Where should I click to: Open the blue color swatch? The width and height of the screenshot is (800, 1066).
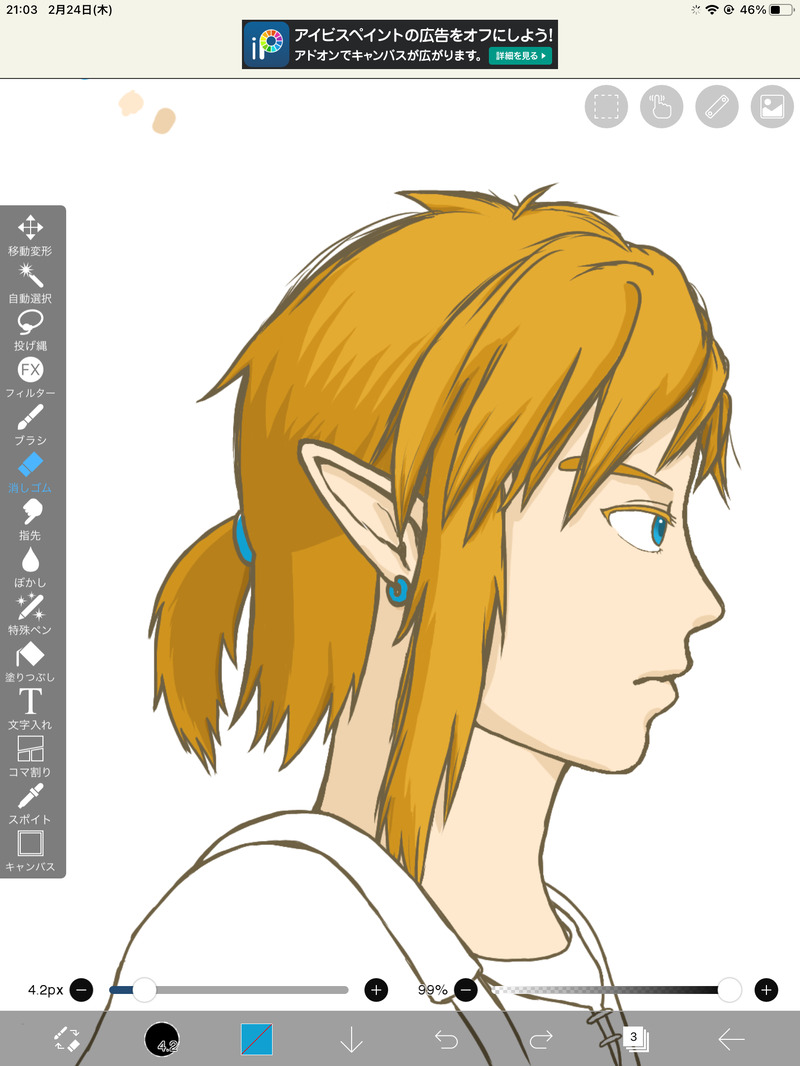(257, 1039)
